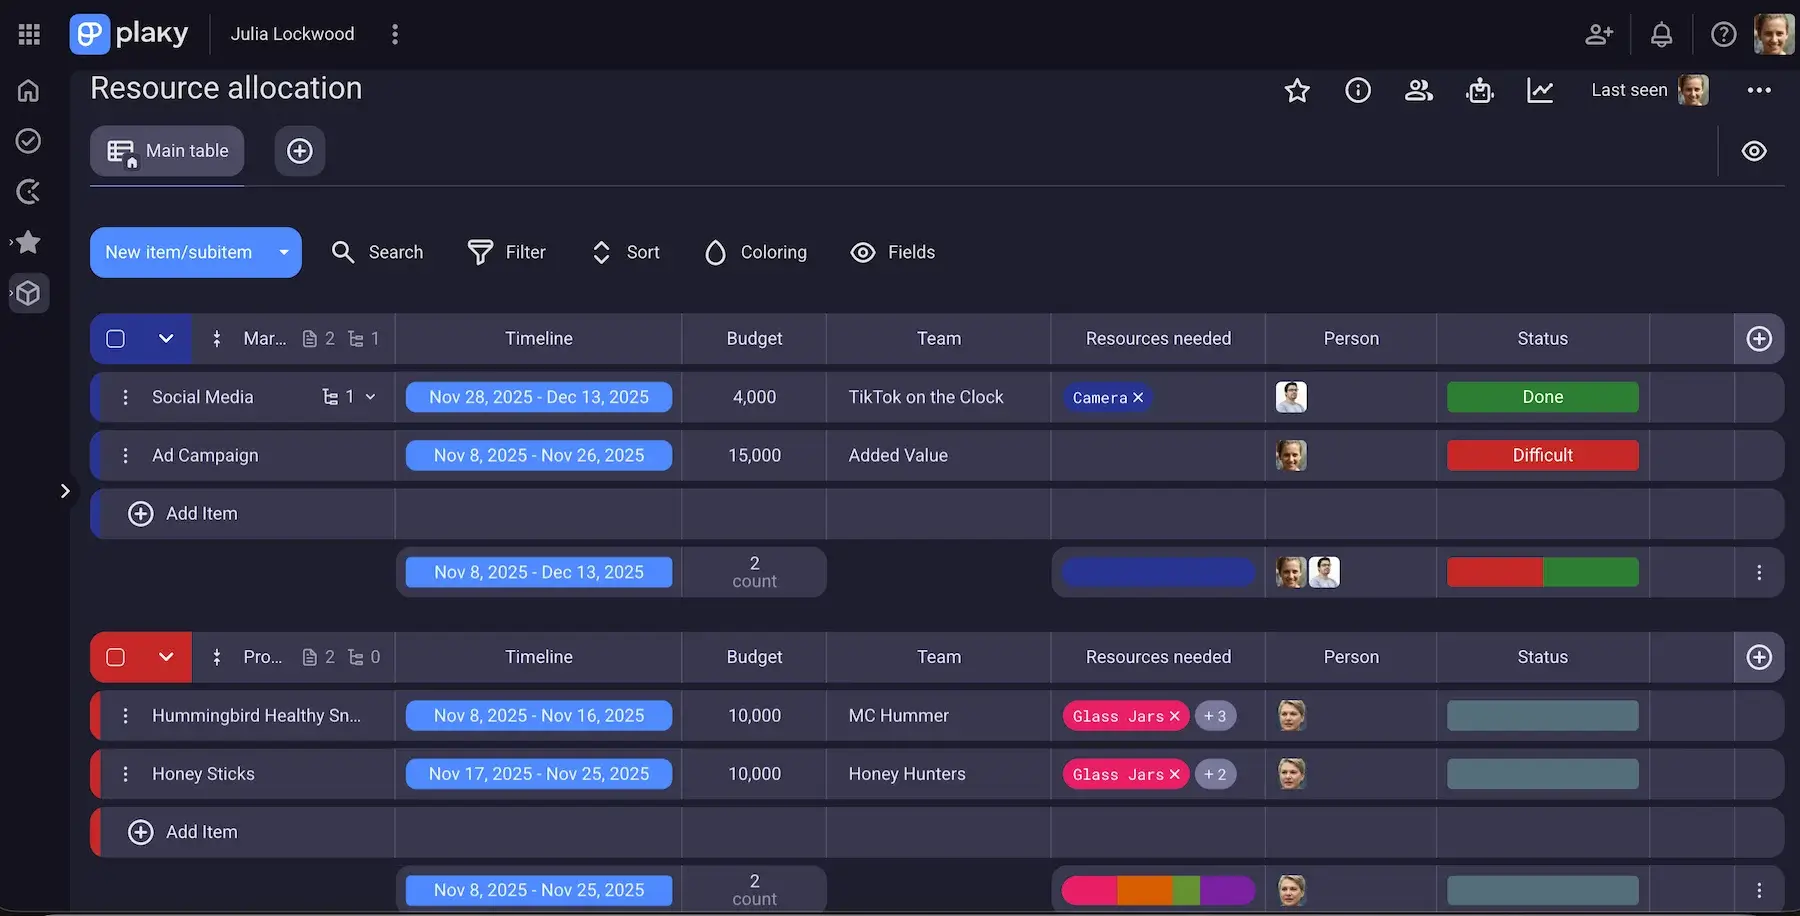This screenshot has height=916, width=1800.
Task: Open My tasks checkmark icon in sidebar
Action: point(28,141)
